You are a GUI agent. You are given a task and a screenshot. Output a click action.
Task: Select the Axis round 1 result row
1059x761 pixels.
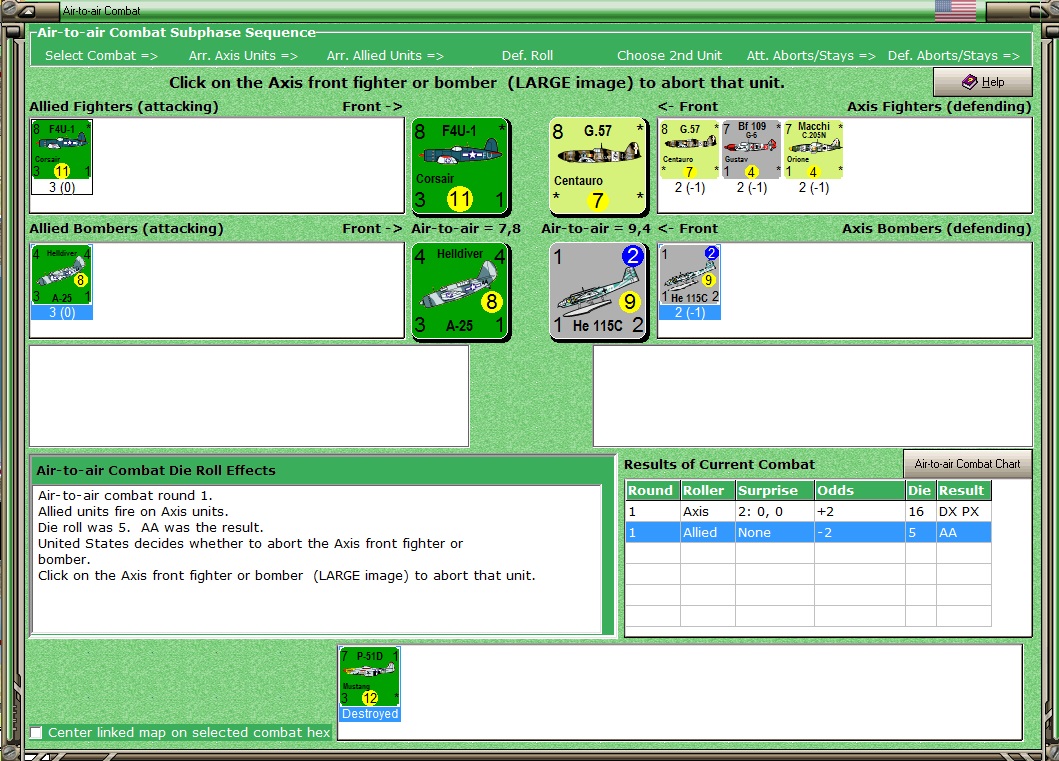808,512
